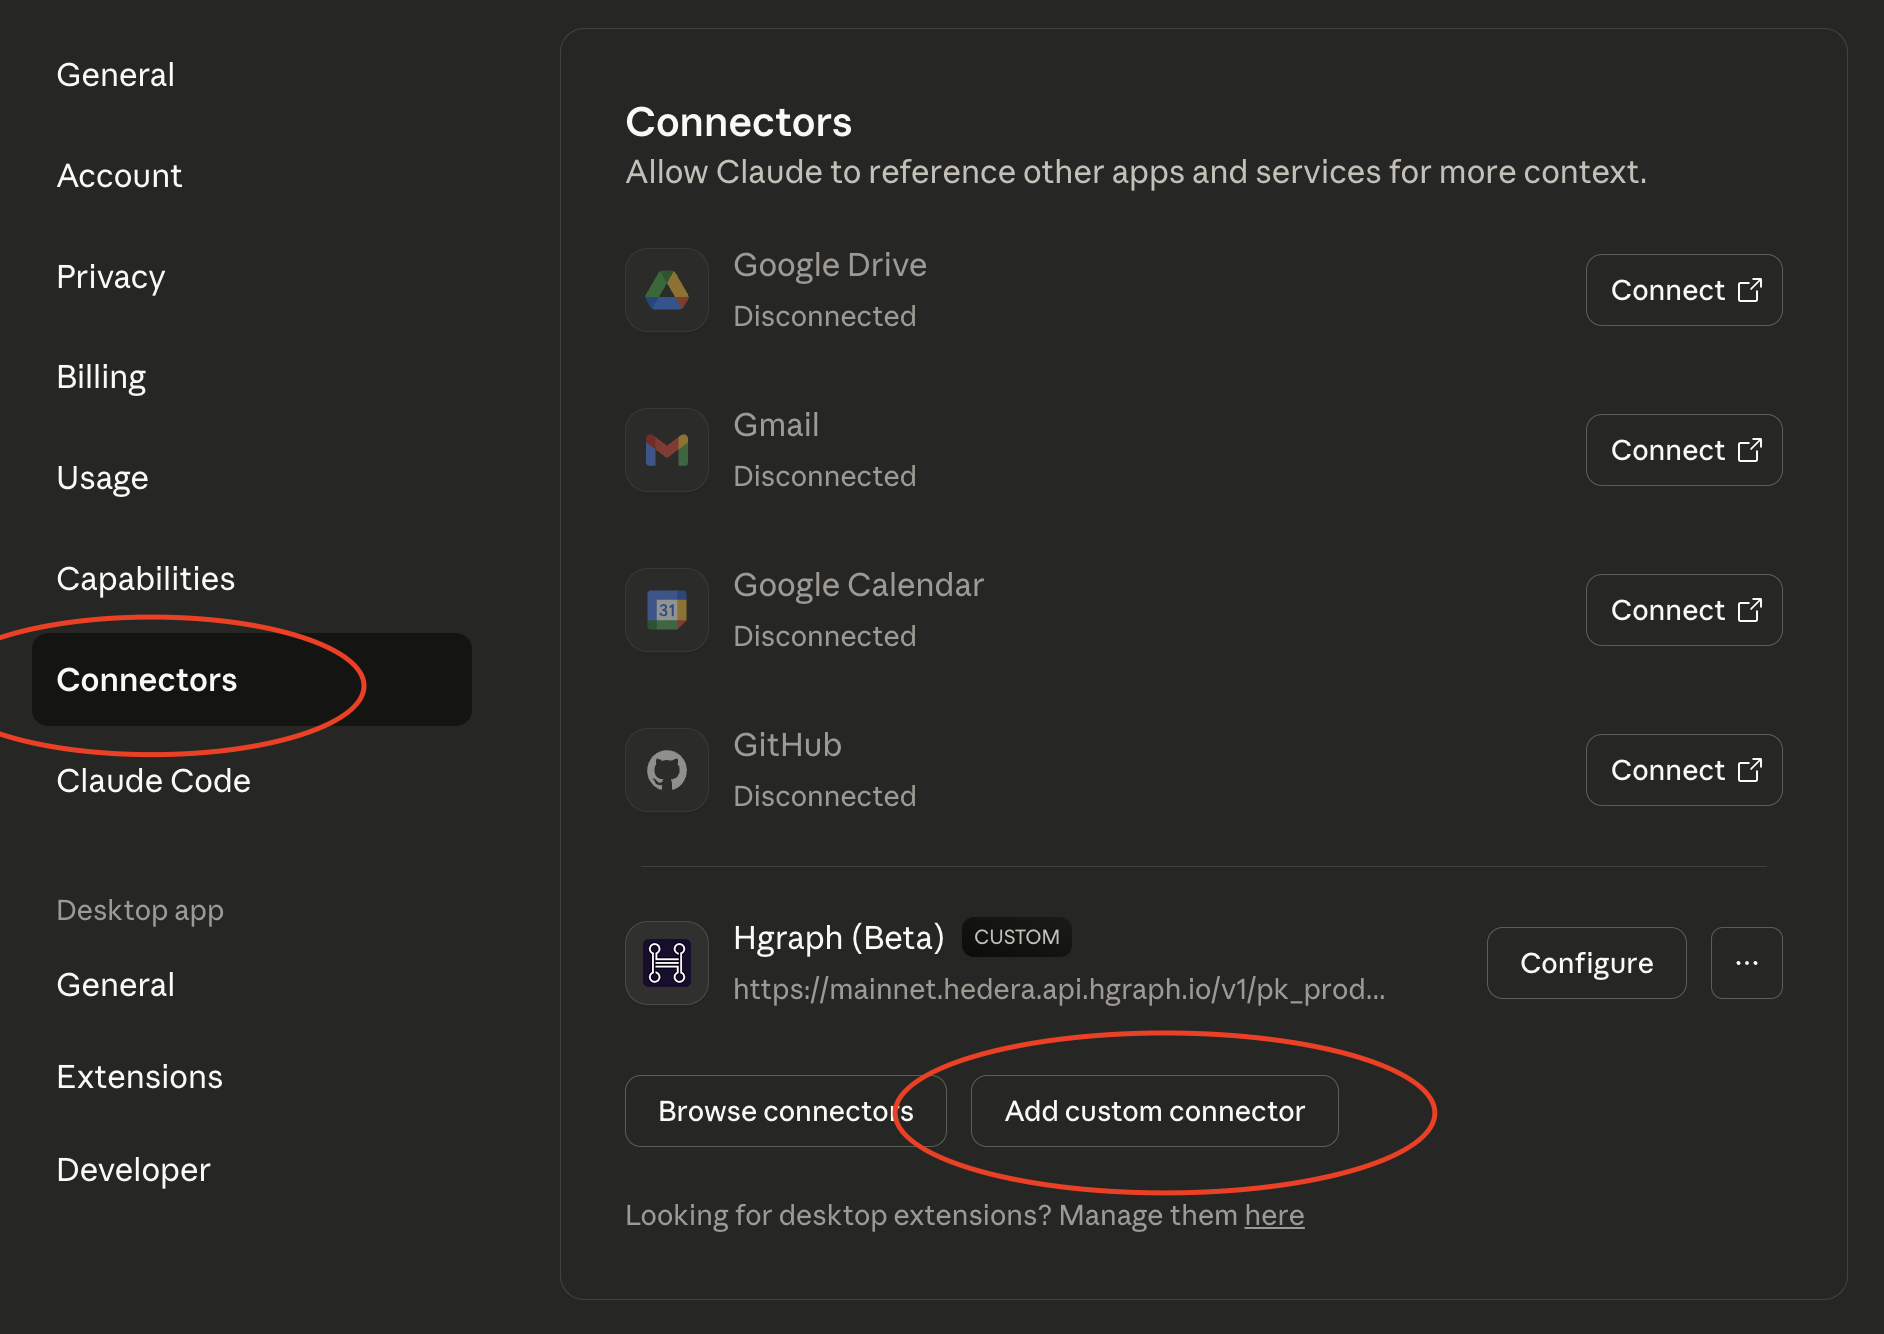Click the Google Drive connector icon
The height and width of the screenshot is (1334, 1884).
[x=666, y=290]
